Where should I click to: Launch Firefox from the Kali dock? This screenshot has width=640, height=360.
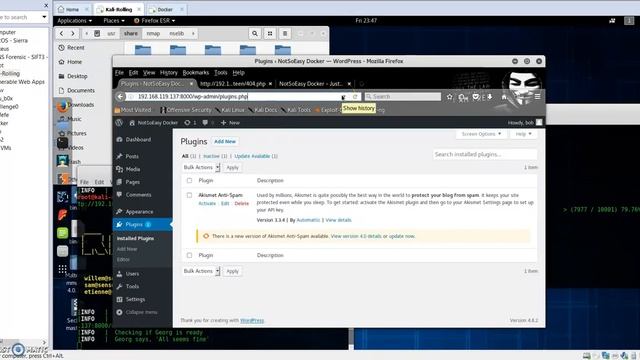coord(62,107)
